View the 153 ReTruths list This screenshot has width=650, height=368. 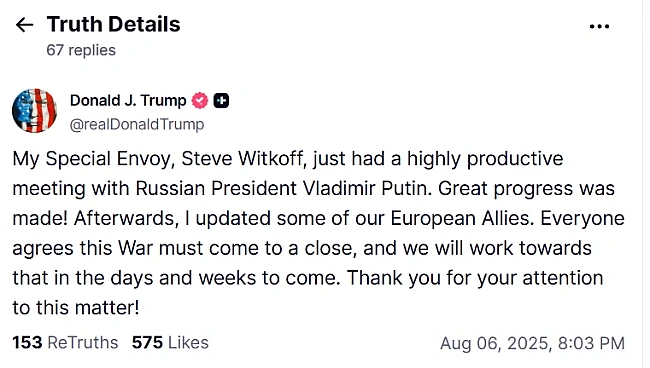pyautogui.click(x=65, y=343)
